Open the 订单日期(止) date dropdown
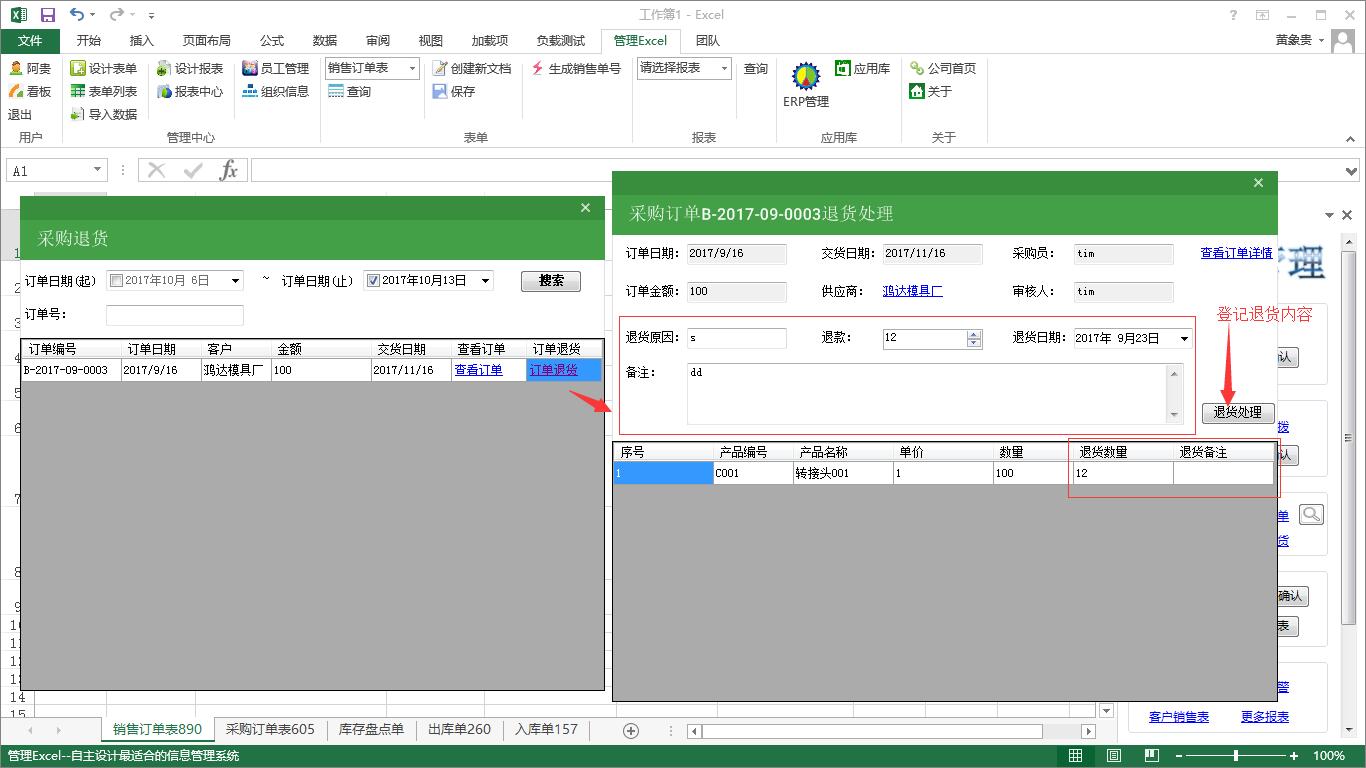The image size is (1366, 768). coord(486,281)
